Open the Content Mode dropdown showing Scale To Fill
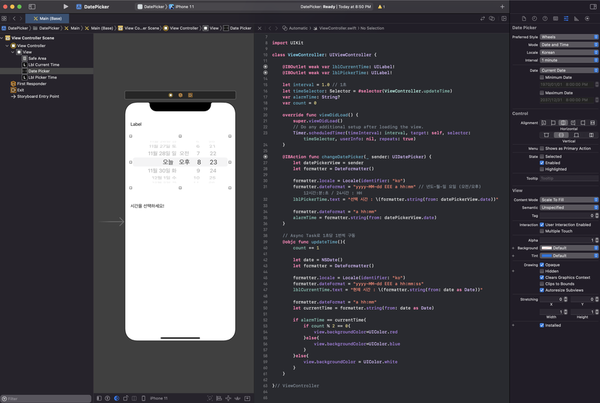Viewport: 600px width, 403px height. point(569,200)
